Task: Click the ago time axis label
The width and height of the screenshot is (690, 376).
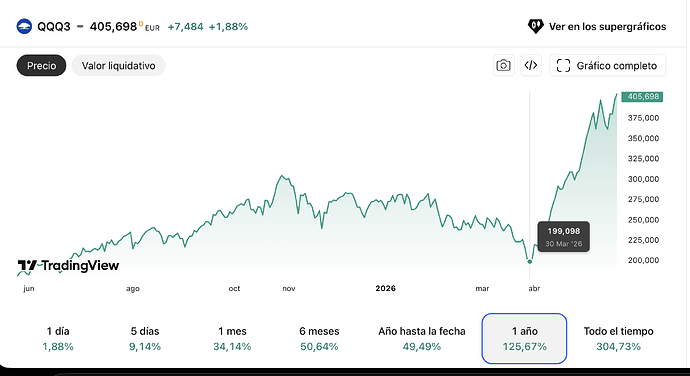Action: pos(133,289)
